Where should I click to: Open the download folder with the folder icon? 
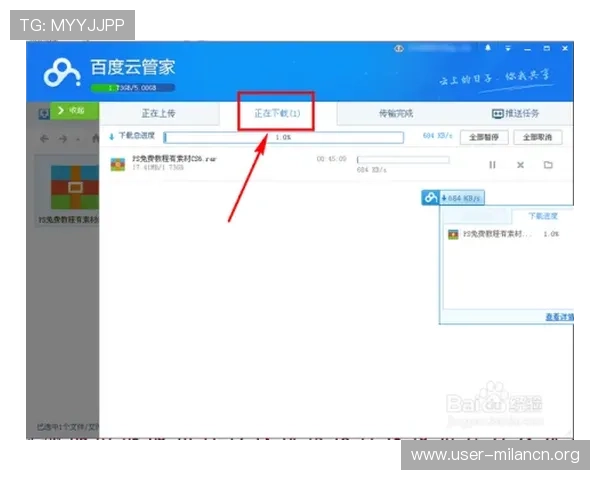(548, 165)
